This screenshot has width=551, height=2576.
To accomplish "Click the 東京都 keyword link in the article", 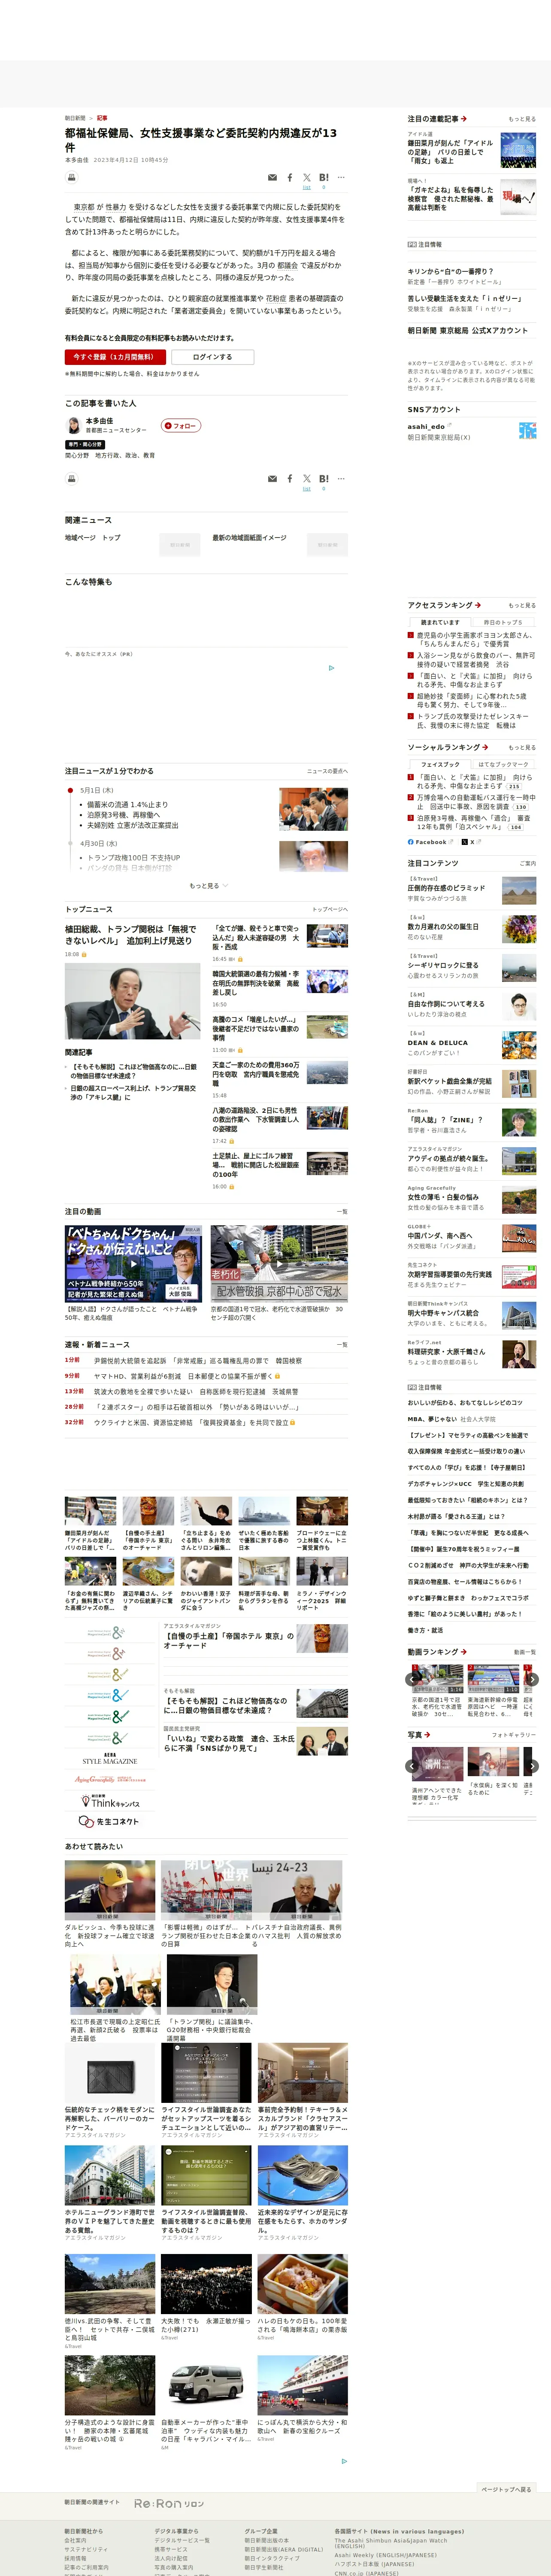I will point(84,208).
